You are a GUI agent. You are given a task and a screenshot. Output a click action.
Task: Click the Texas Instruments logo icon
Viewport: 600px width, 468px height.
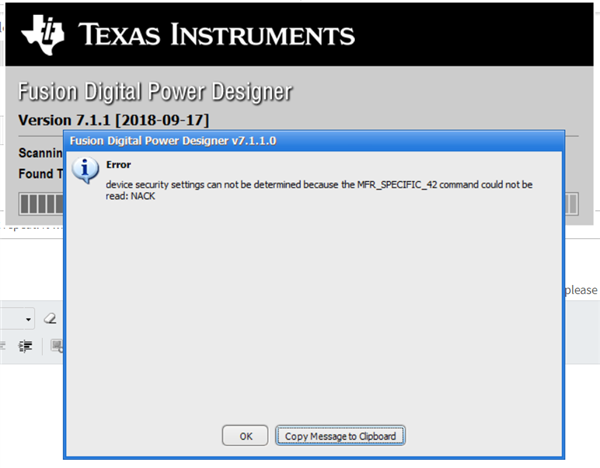(42, 35)
